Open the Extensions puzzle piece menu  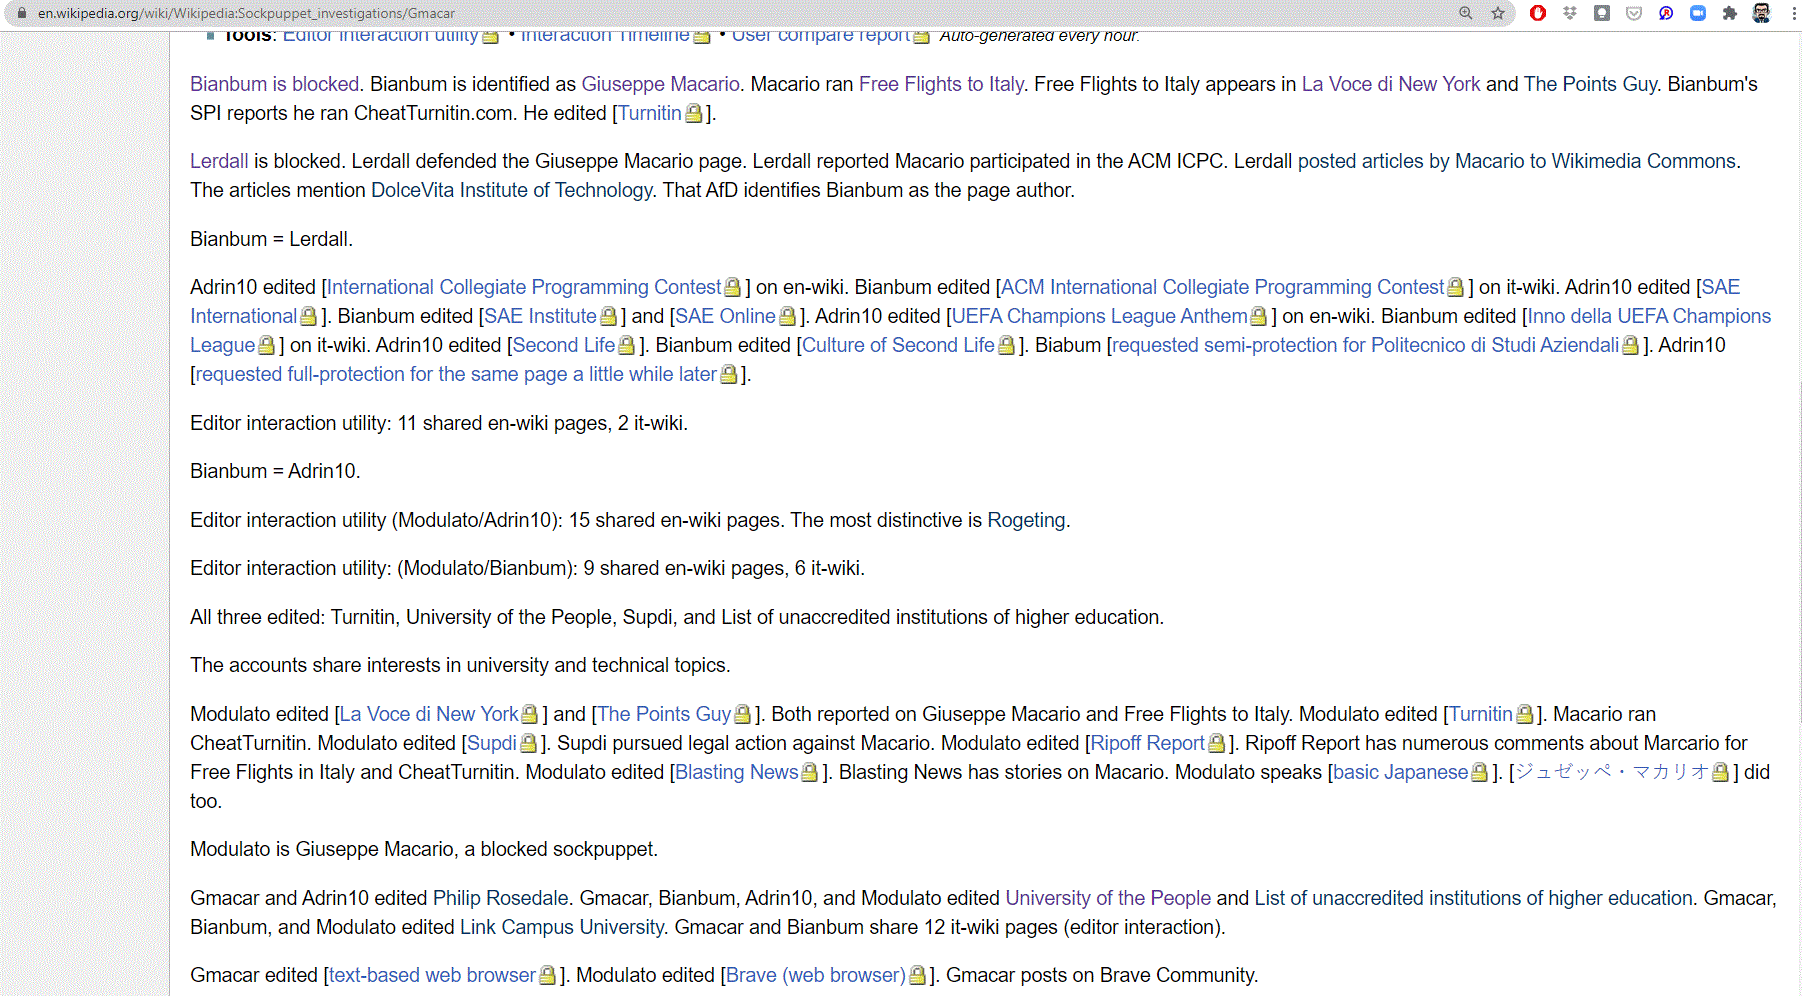(1730, 13)
